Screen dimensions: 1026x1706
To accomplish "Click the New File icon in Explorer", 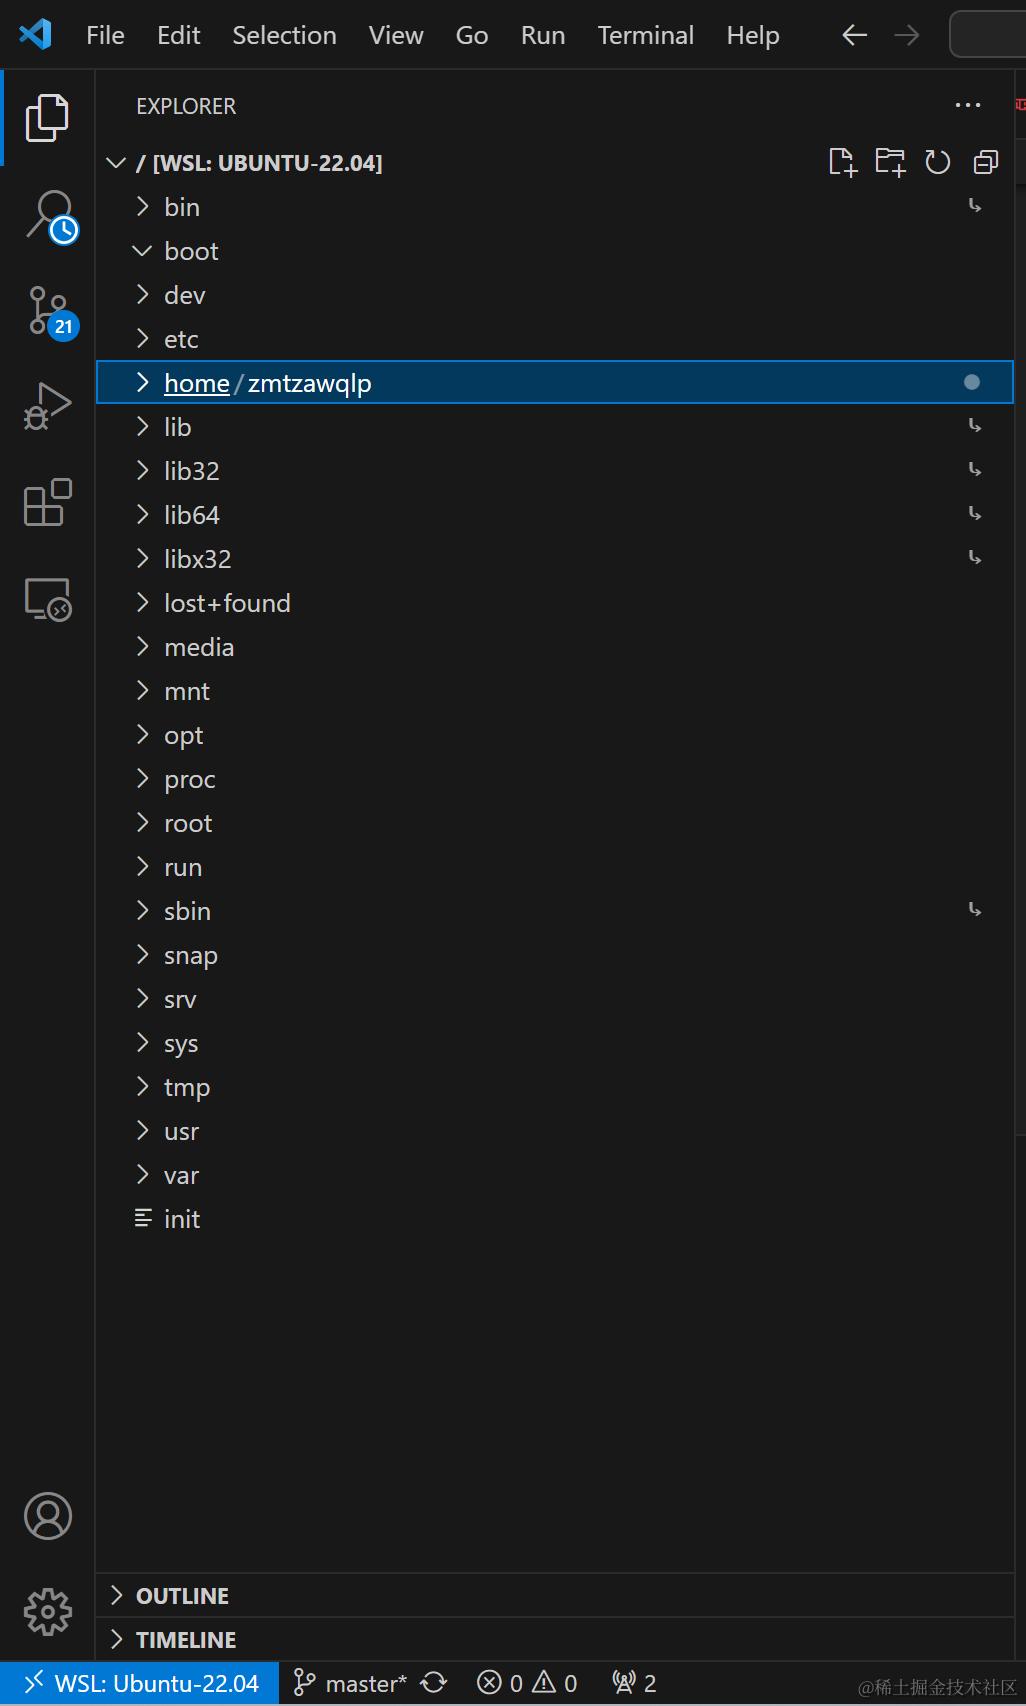I will coord(842,162).
